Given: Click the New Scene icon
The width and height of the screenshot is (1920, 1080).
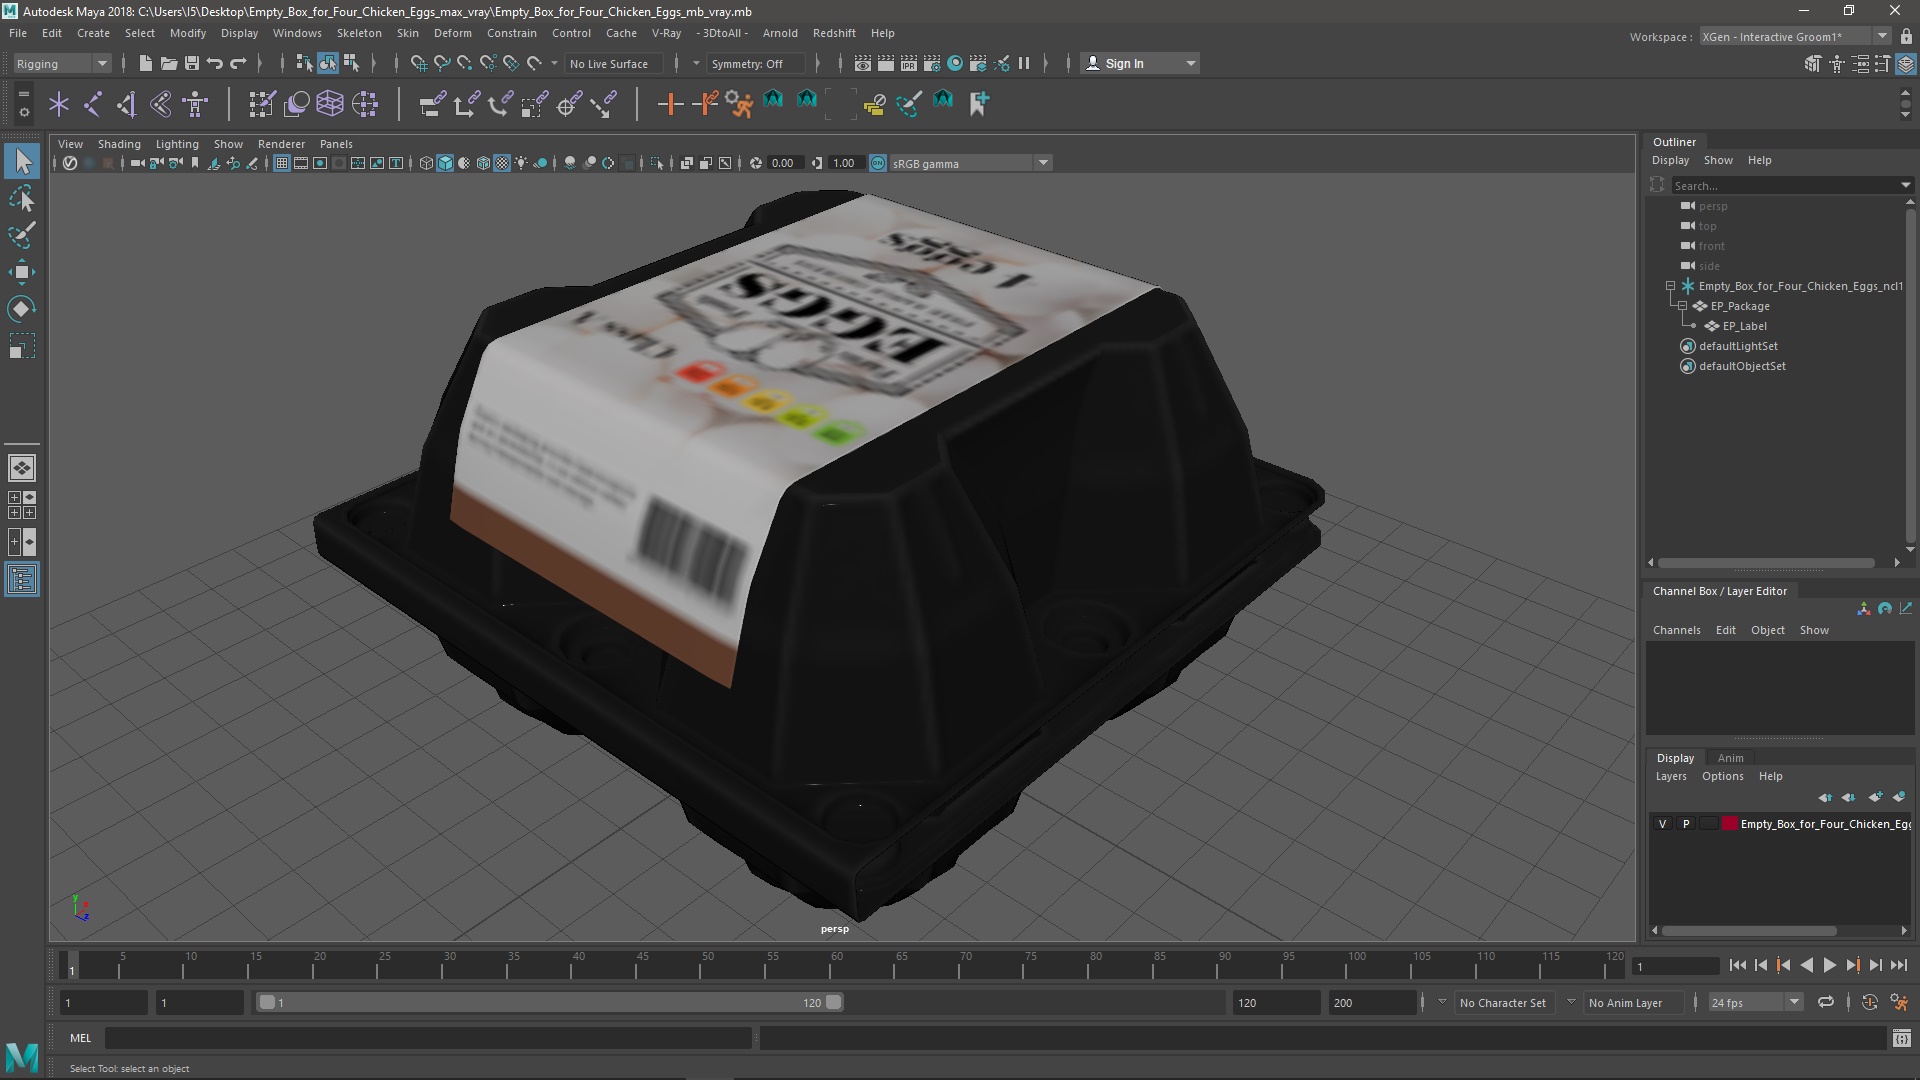Looking at the screenshot, I should click(145, 63).
